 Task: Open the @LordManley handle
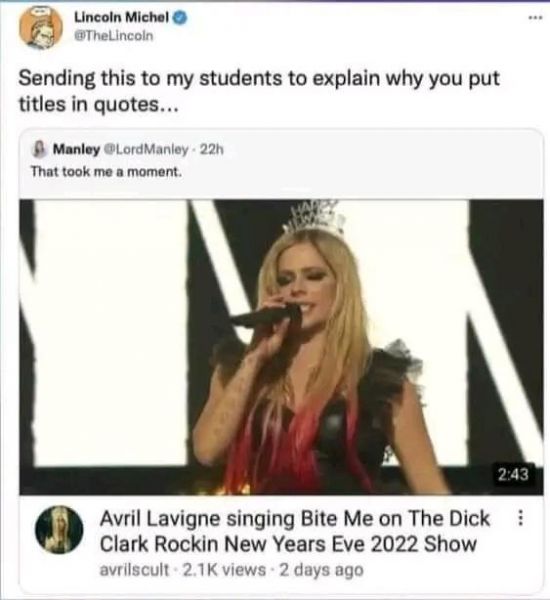pyautogui.click(x=147, y=149)
